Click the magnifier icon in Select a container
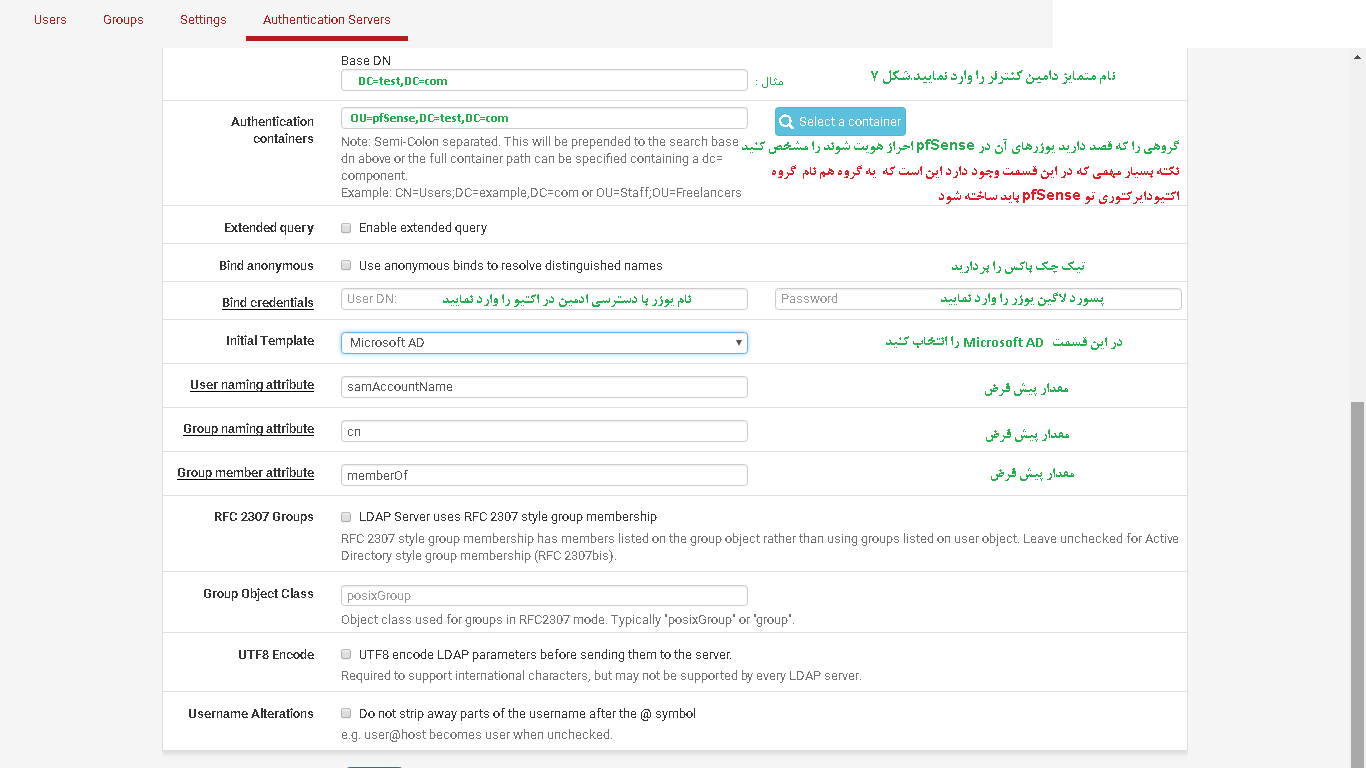The width and height of the screenshot is (1366, 768). 787,122
